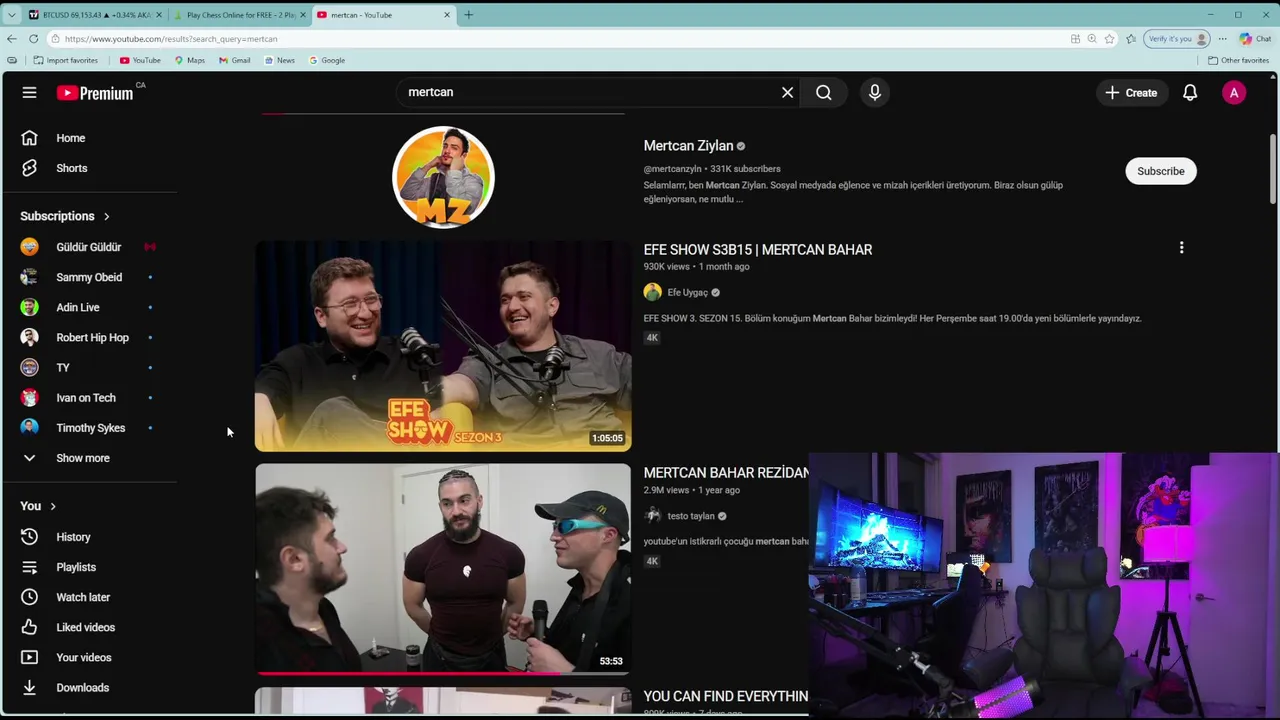Start voice search with the microphone icon

click(x=875, y=92)
